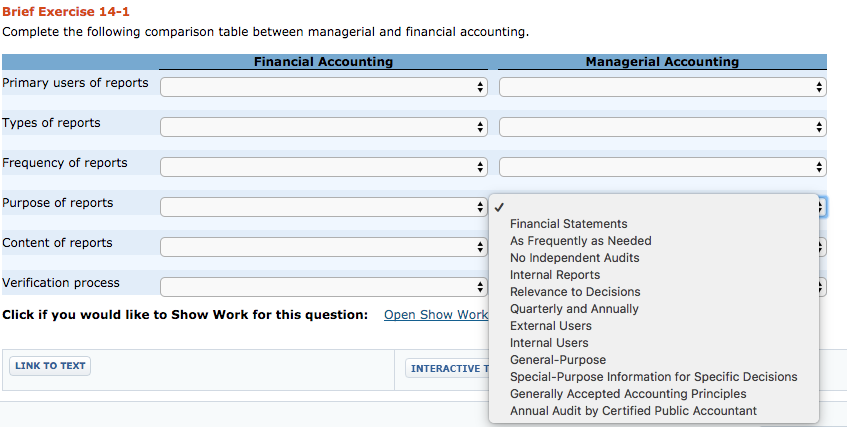Click the LINK TO TEXT button
Viewport: 847px width, 427px height.
[x=50, y=366]
